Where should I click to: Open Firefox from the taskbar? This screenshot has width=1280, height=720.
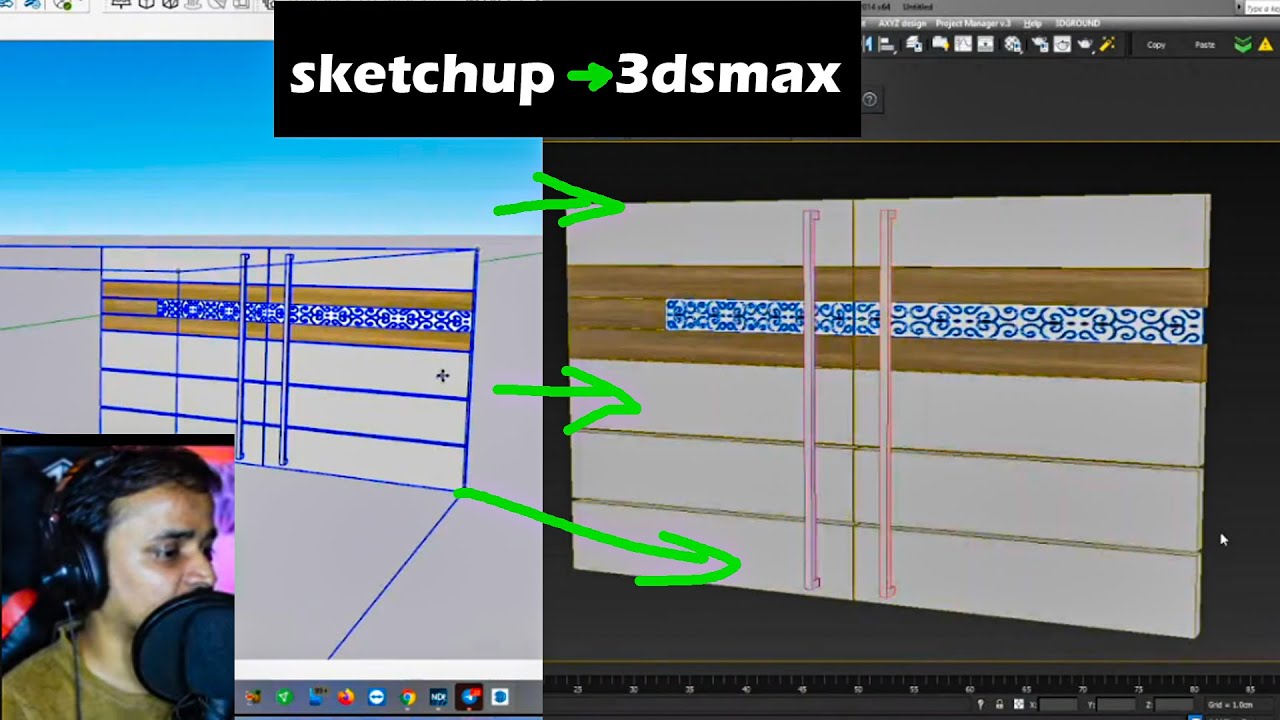coord(346,697)
